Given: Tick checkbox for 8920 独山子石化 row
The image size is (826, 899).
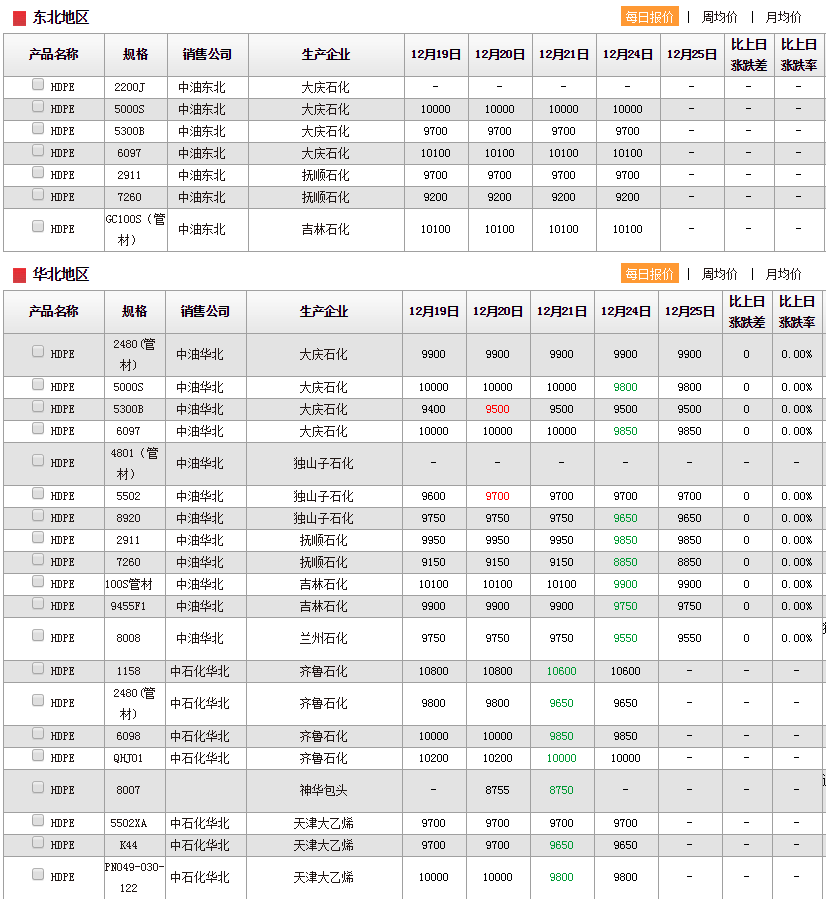Looking at the screenshot, I should click(38, 515).
